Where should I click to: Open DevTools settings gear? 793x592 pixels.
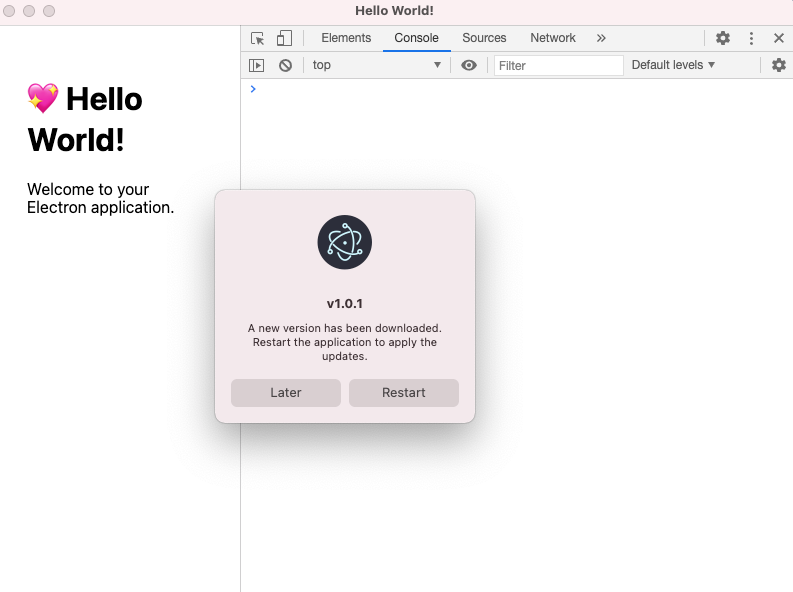[x=723, y=38]
